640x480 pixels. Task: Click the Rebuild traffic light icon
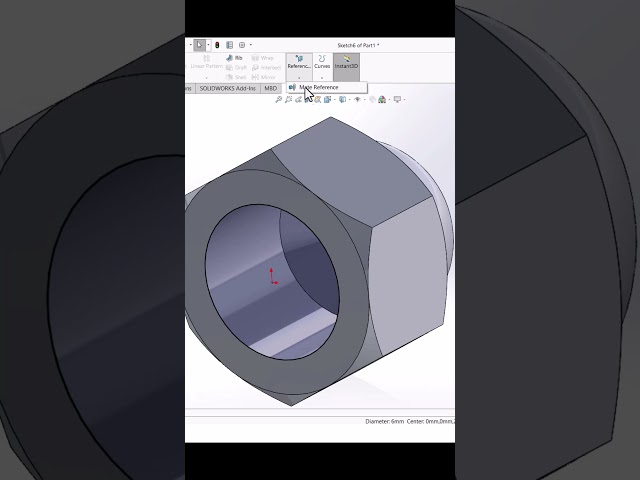point(217,45)
